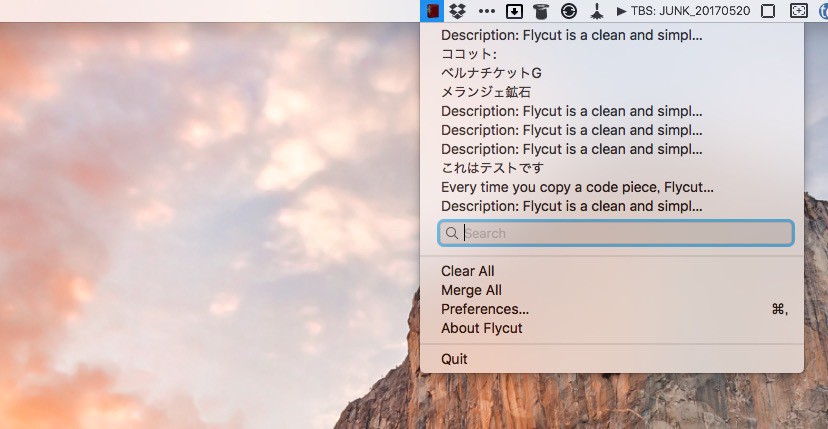Select the ベルナチケットG clipping

612,73
